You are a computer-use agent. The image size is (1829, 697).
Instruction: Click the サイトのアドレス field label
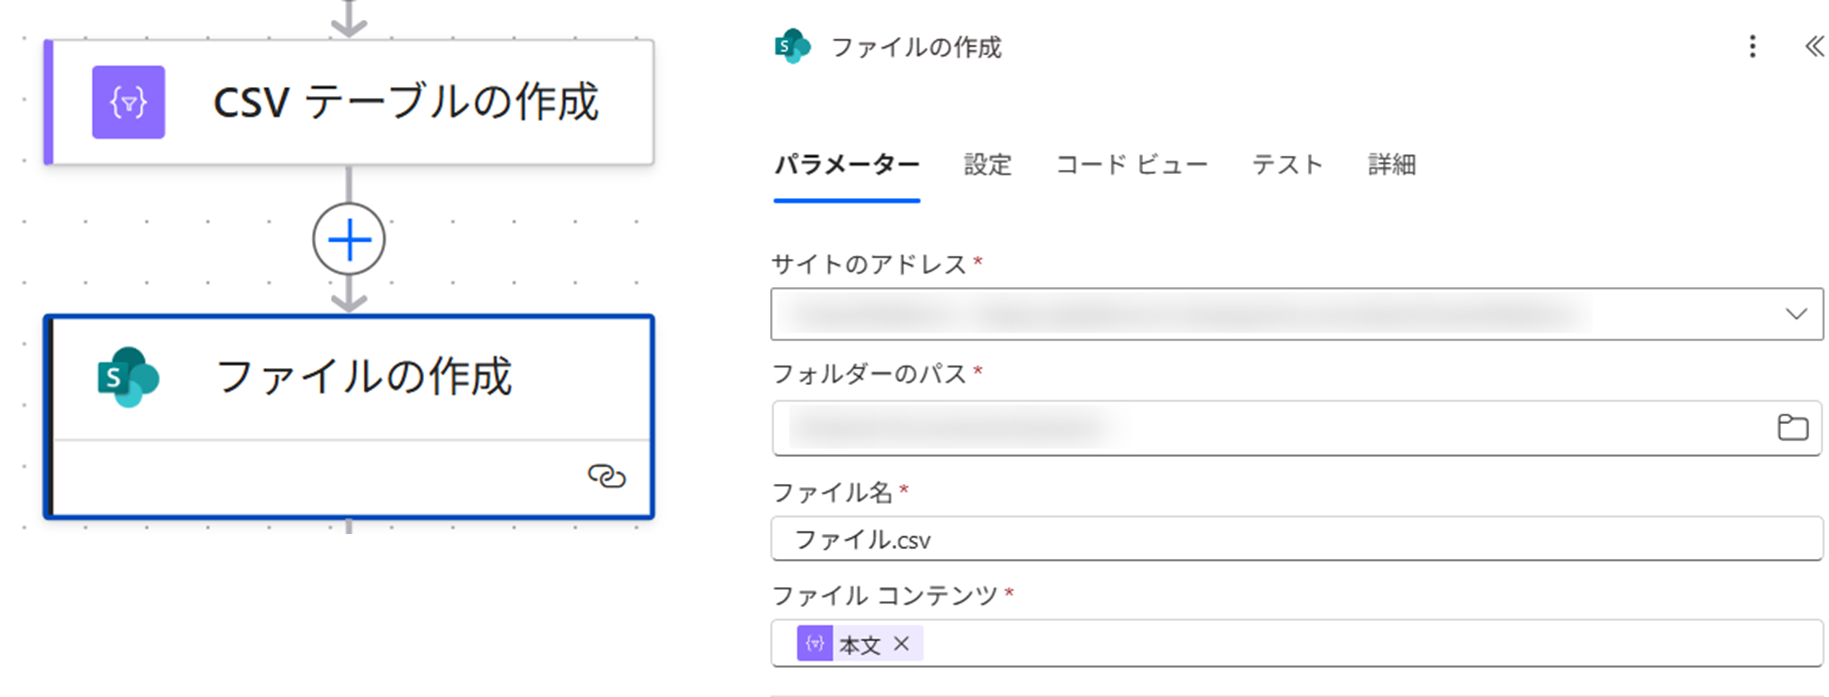869,264
